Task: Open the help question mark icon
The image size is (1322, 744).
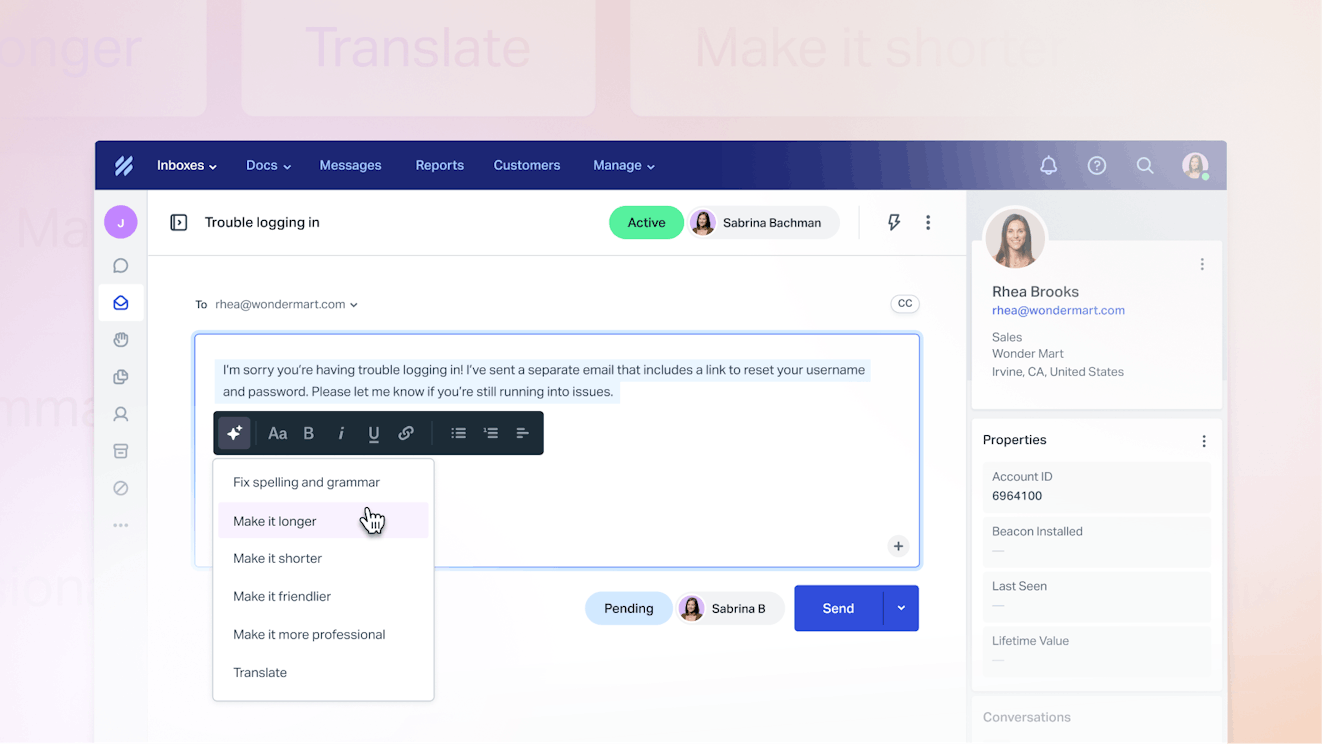Action: tap(1097, 166)
